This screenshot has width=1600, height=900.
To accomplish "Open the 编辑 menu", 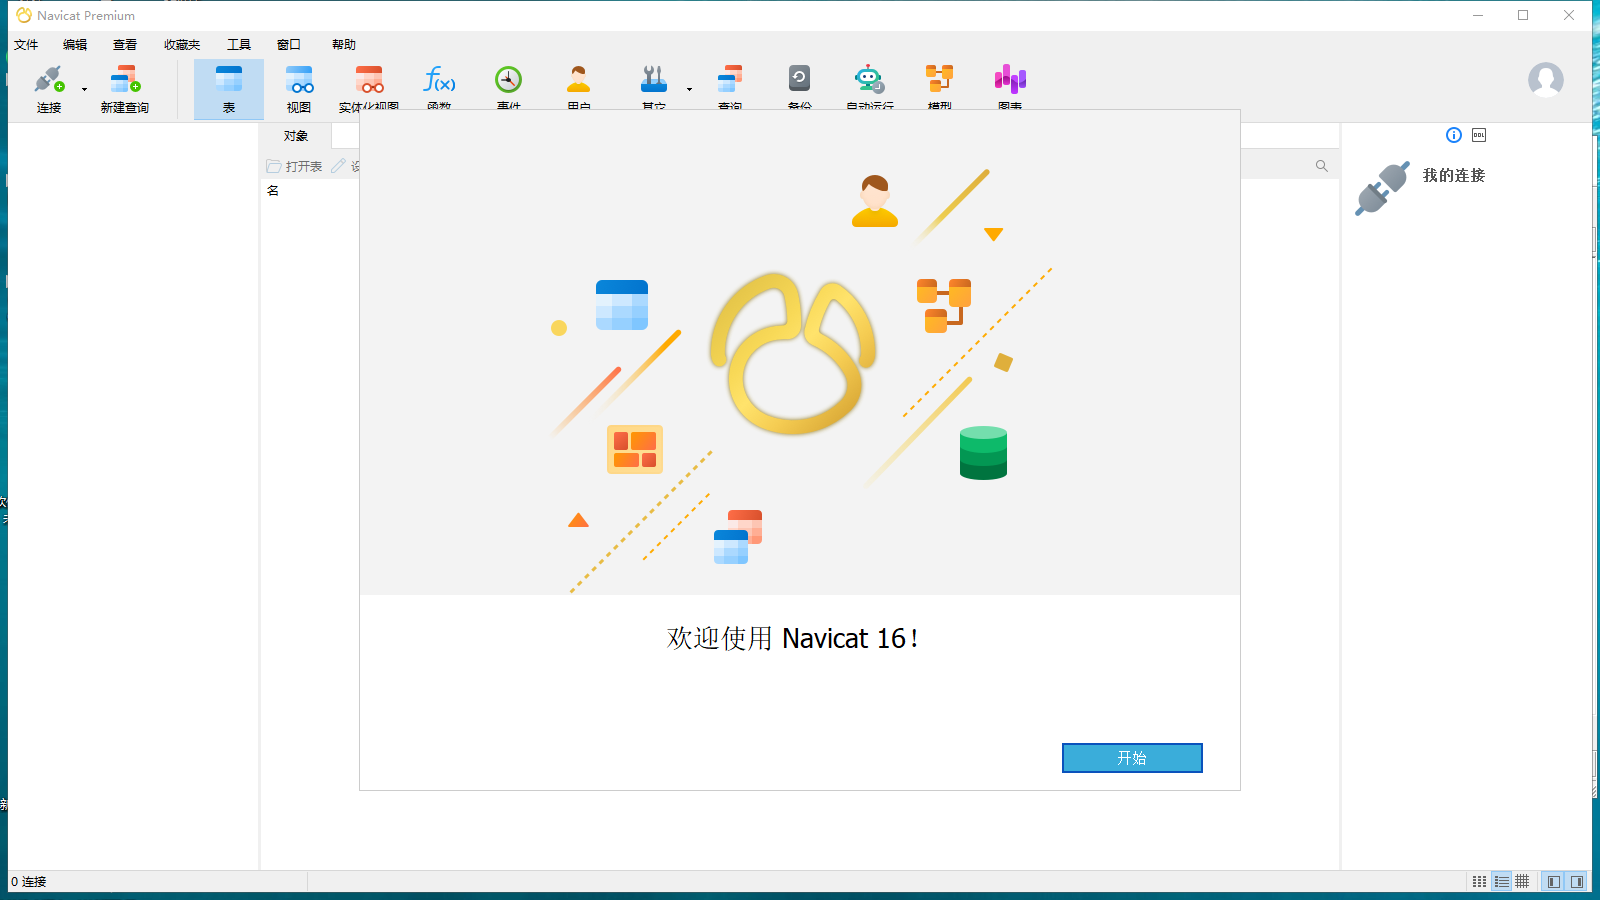I will (x=75, y=45).
